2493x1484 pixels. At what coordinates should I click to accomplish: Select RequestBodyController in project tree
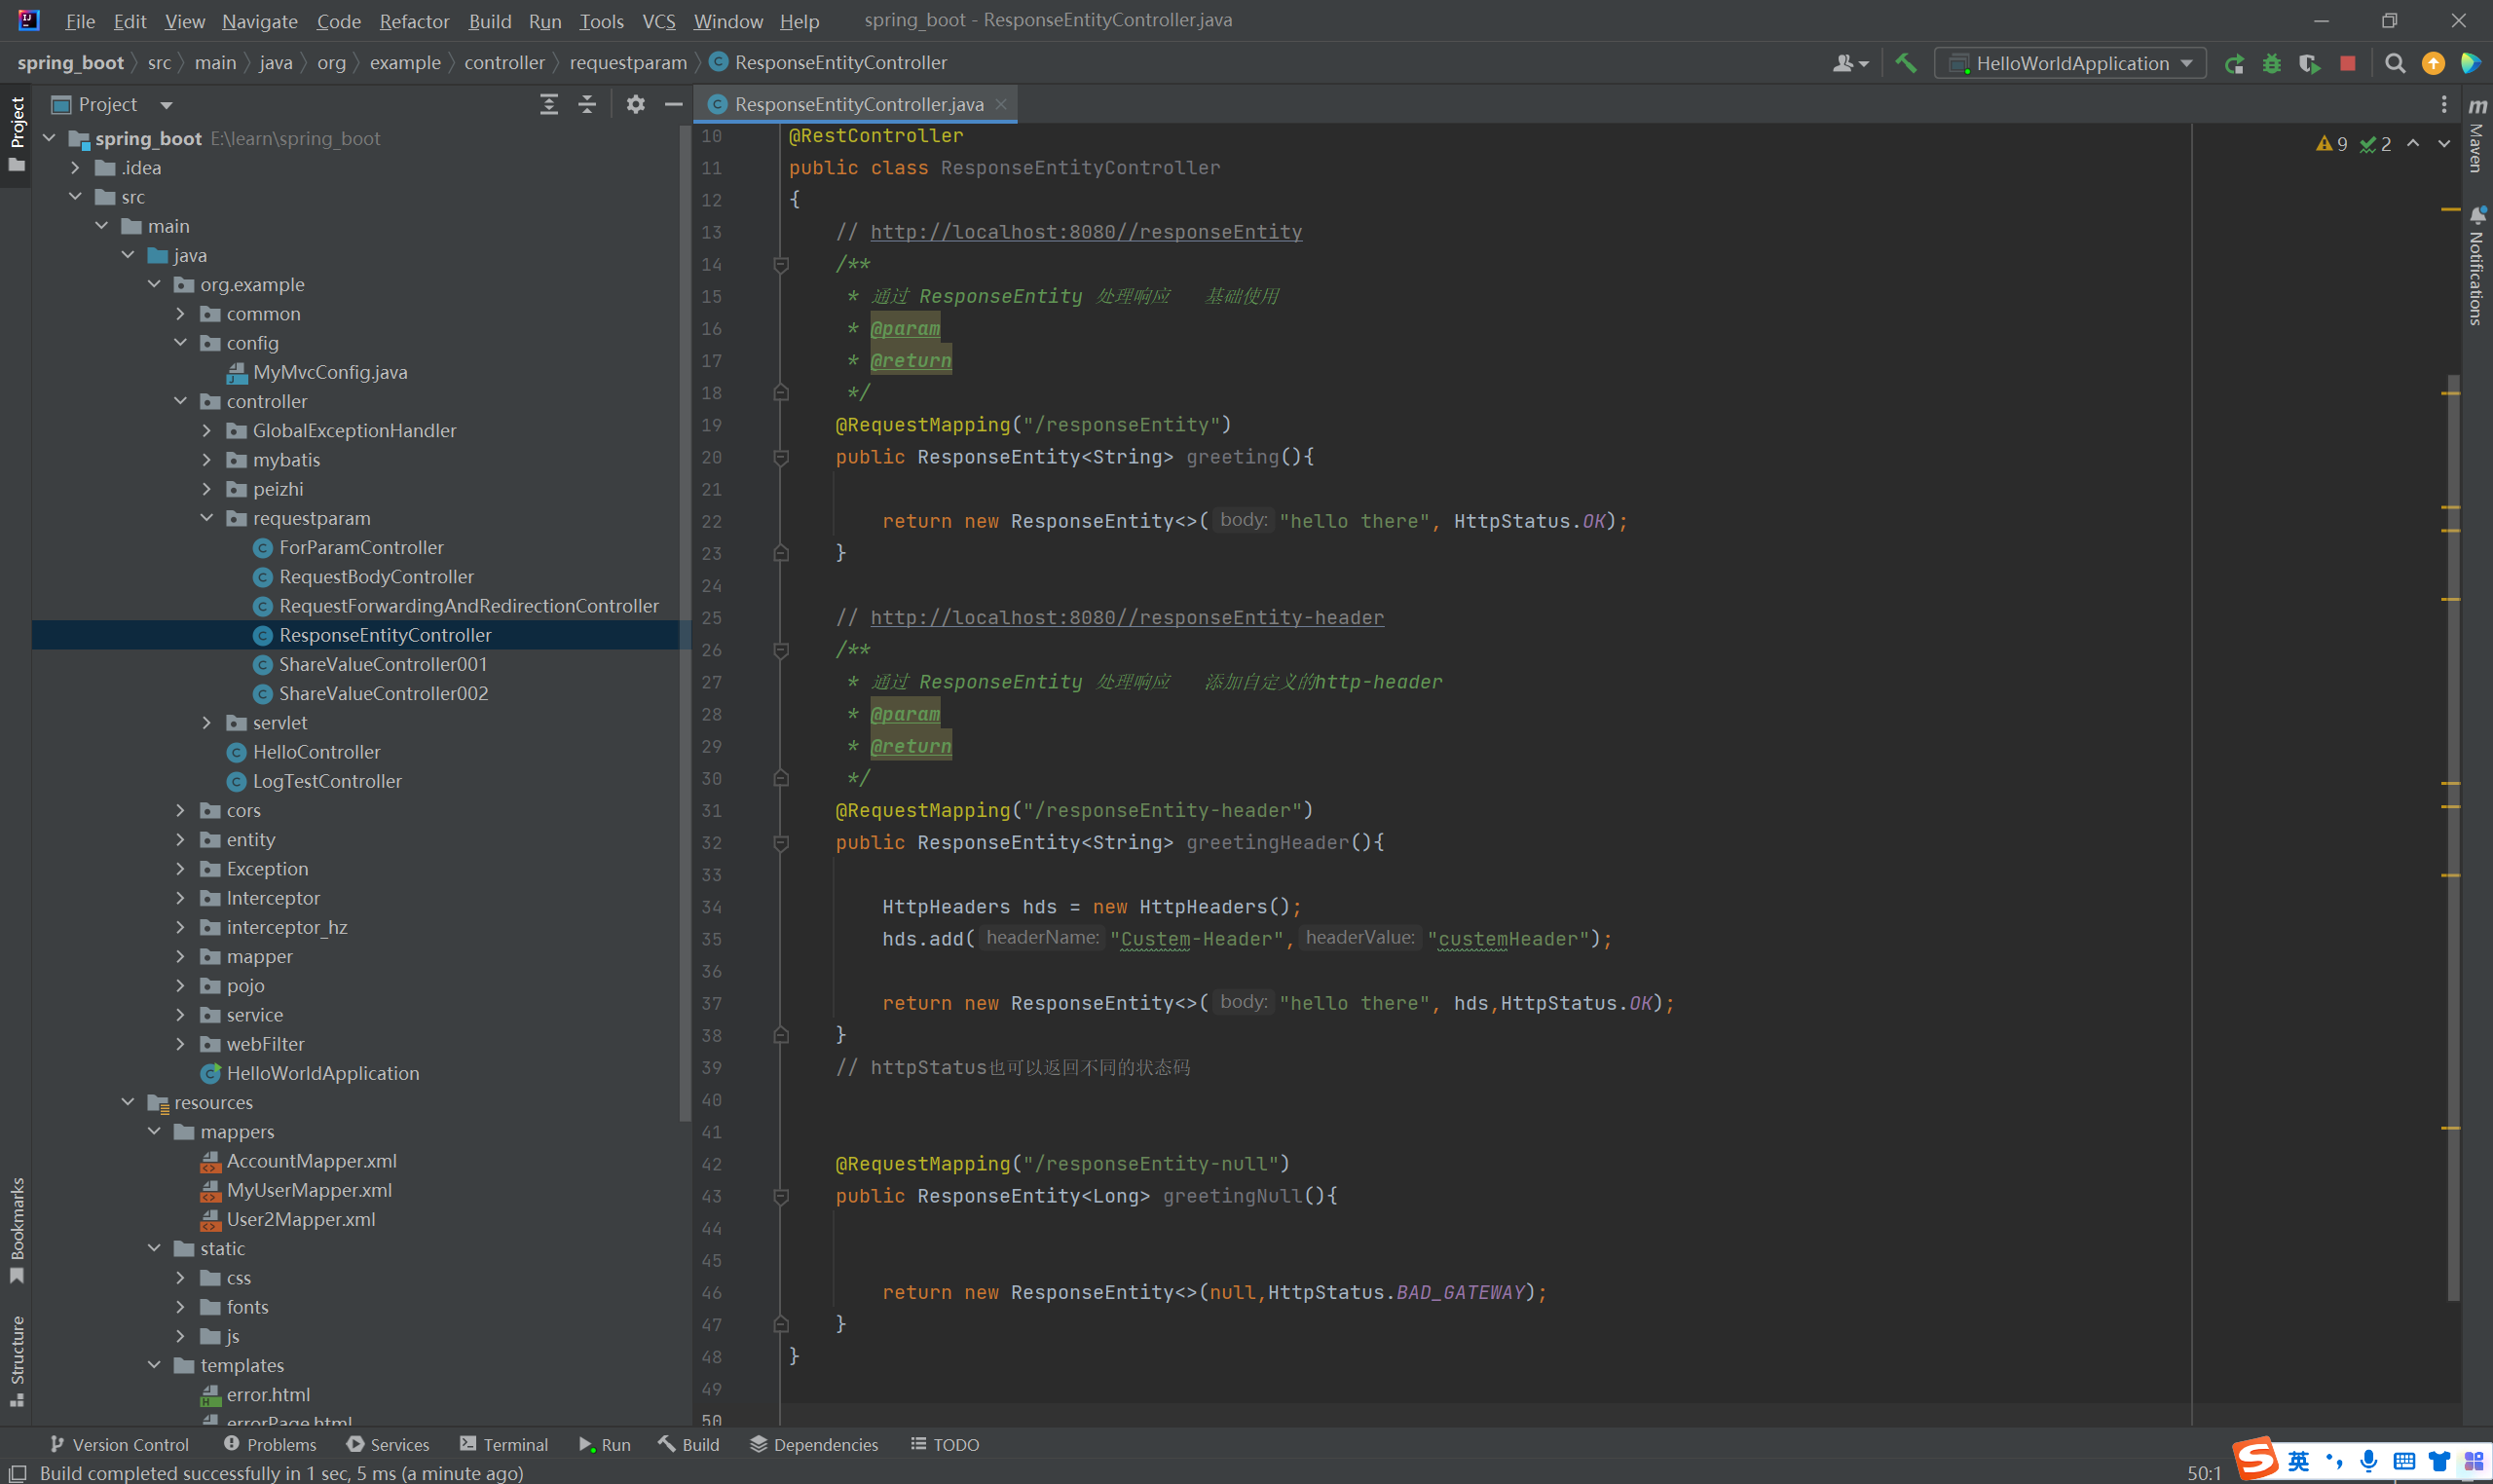[x=376, y=576]
